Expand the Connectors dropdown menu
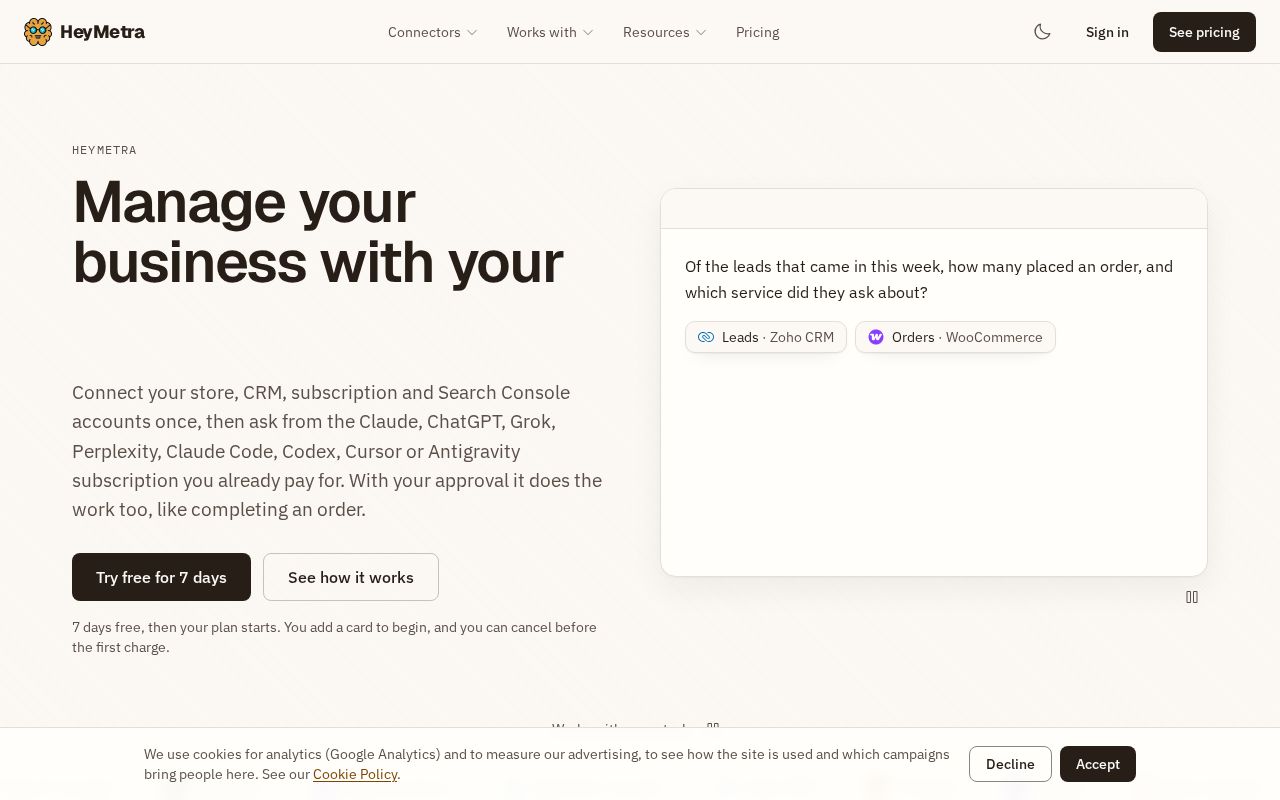The width and height of the screenshot is (1280, 800). 433,32
